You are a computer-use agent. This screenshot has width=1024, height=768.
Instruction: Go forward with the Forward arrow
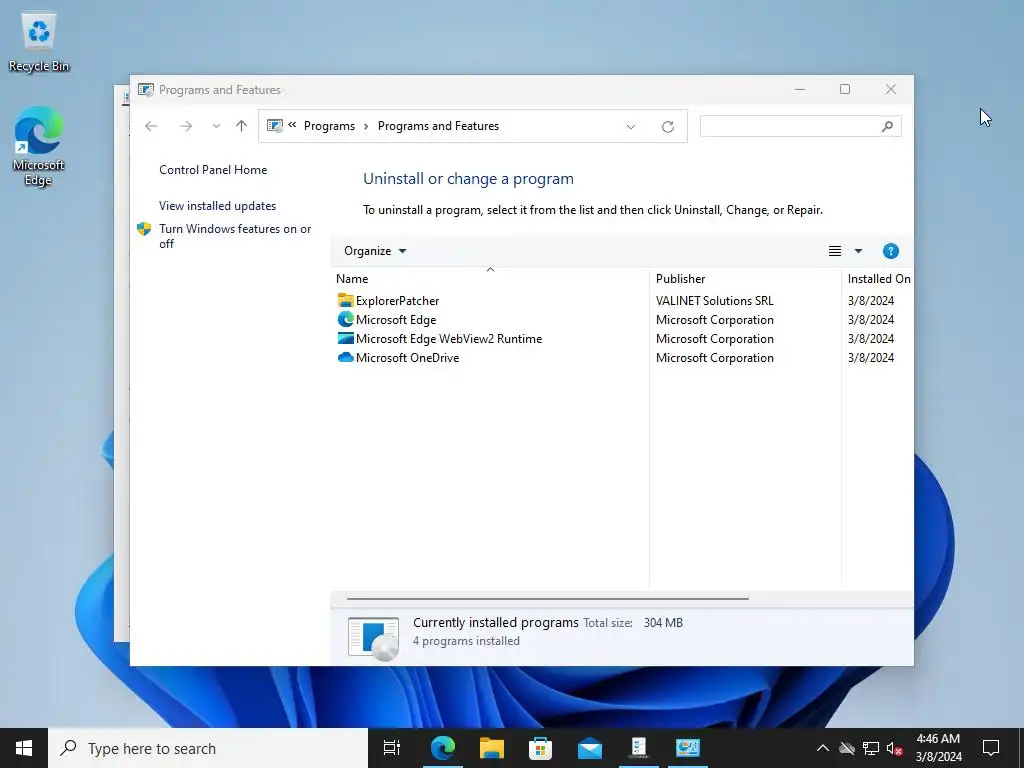tap(185, 126)
